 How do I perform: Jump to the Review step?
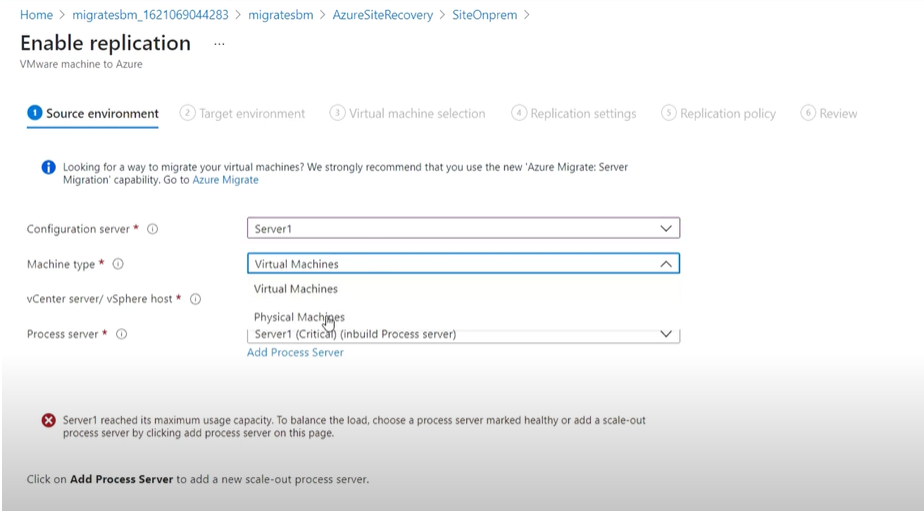point(829,113)
